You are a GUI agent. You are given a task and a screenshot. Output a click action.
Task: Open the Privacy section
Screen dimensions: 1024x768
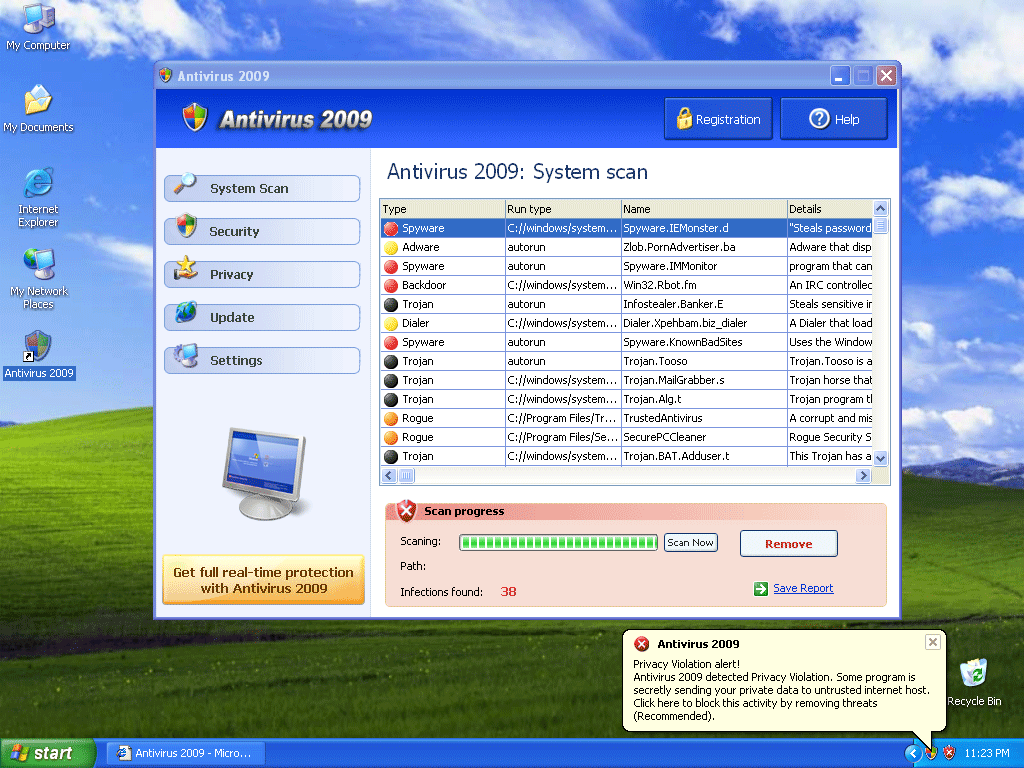click(262, 274)
